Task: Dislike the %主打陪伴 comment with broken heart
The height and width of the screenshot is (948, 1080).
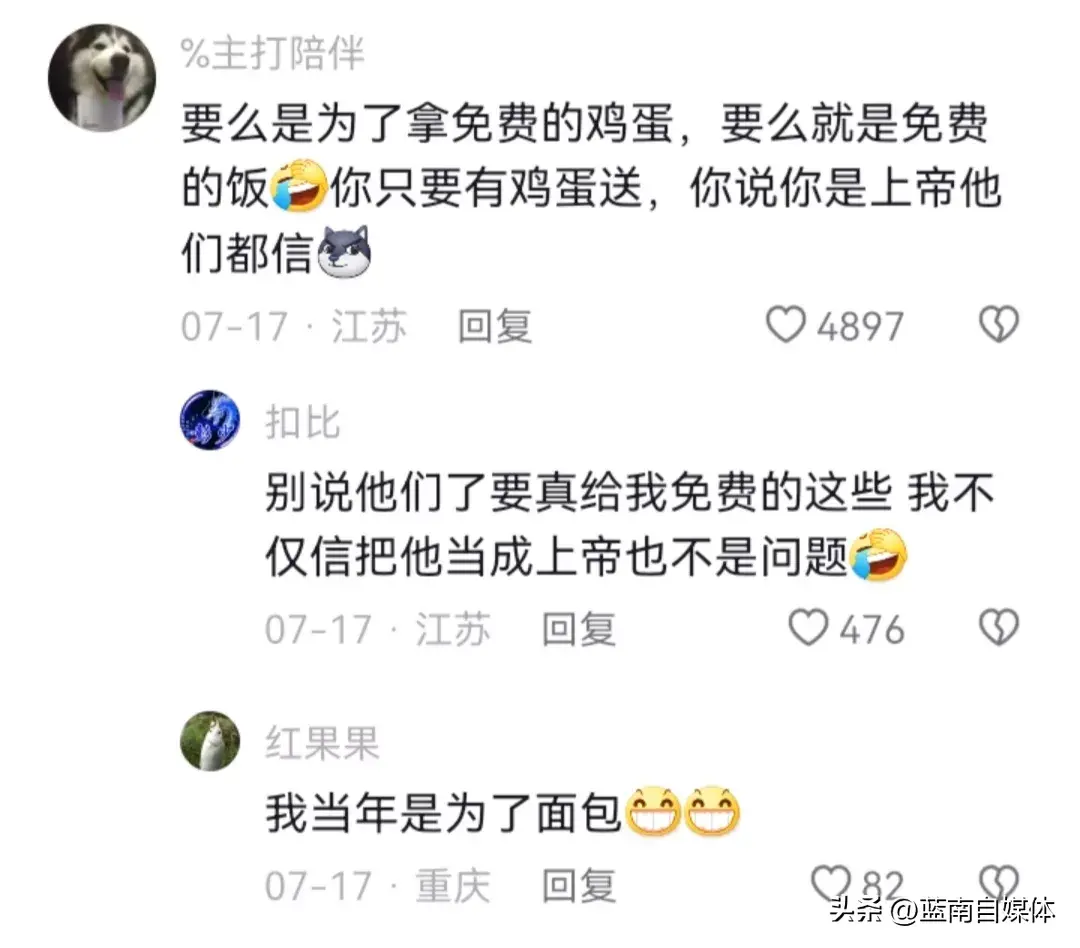Action: [998, 324]
